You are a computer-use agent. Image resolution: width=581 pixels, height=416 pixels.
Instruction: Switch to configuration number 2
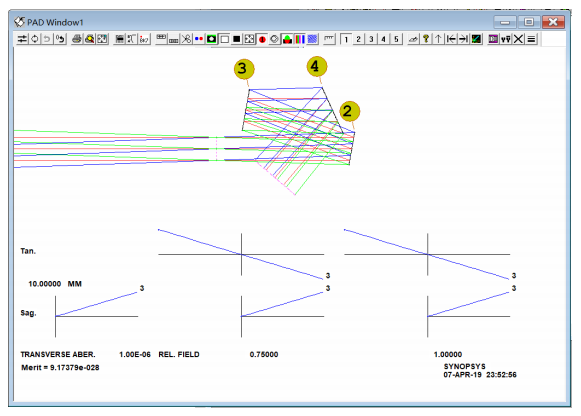coord(358,39)
